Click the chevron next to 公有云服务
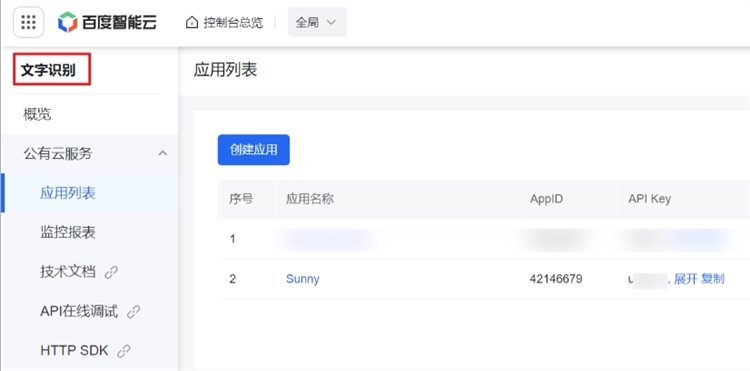This screenshot has width=750, height=371. (x=163, y=153)
